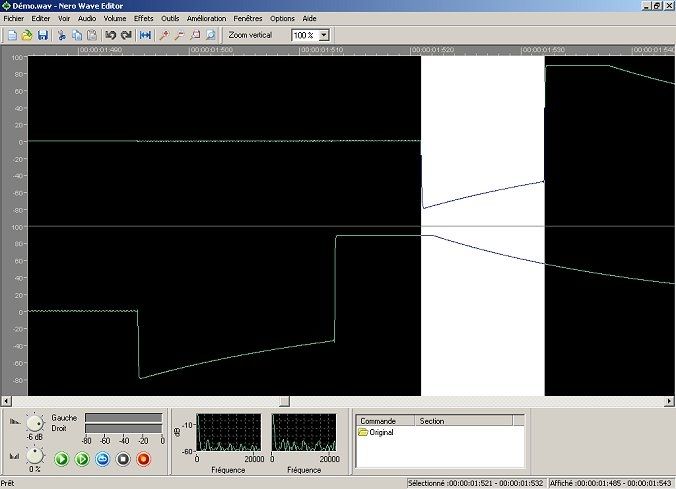Viewport: 676px width, 489px height.
Task: Open the Volume menu
Action: pos(115,19)
